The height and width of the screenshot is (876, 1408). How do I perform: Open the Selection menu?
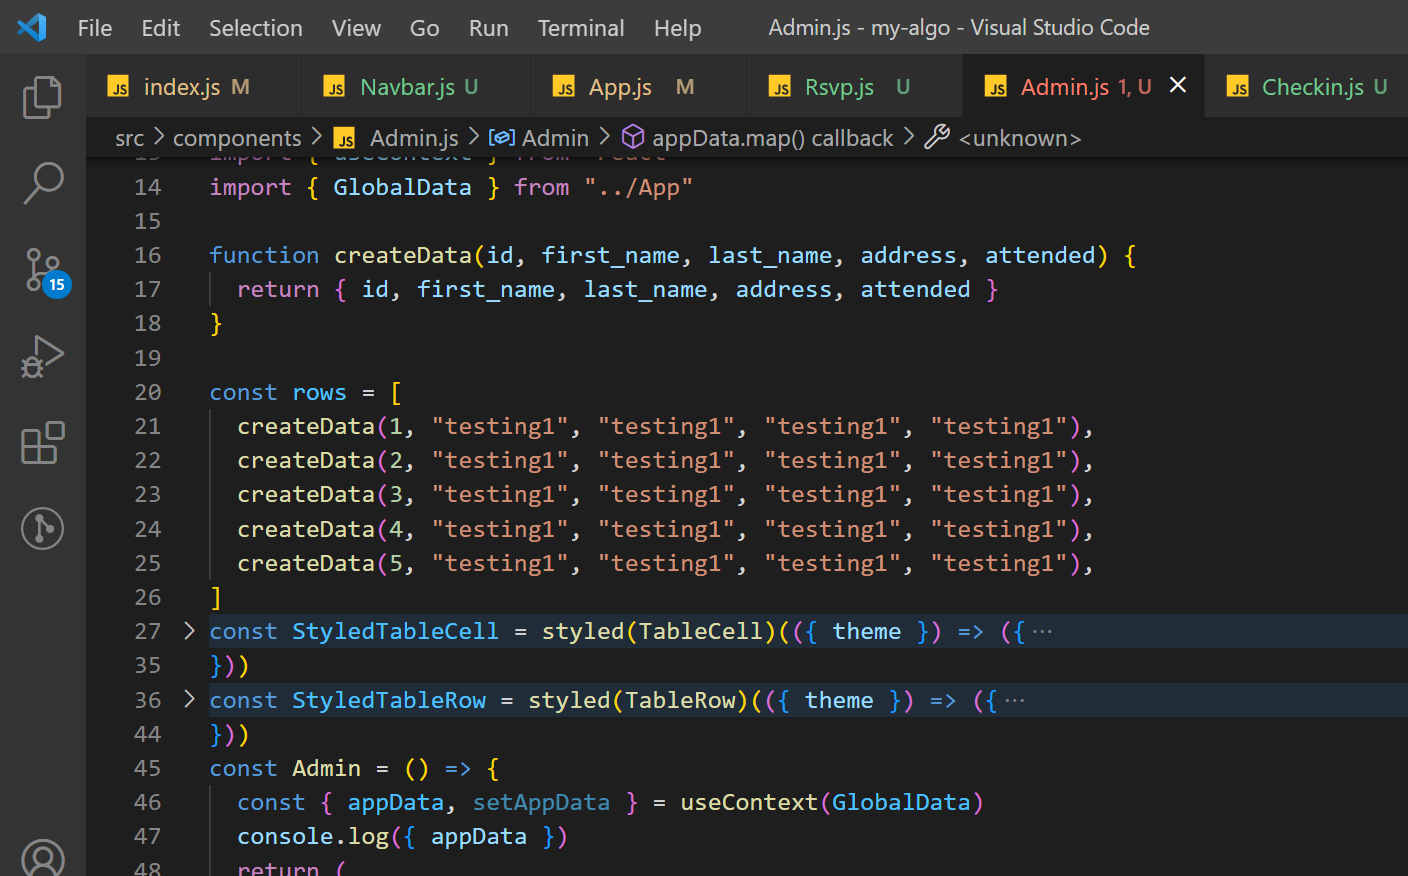pos(256,28)
